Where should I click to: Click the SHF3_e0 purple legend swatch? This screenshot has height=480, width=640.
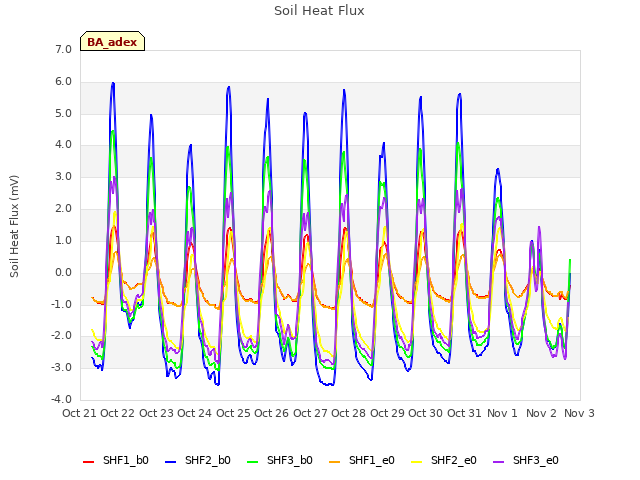click(x=498, y=462)
